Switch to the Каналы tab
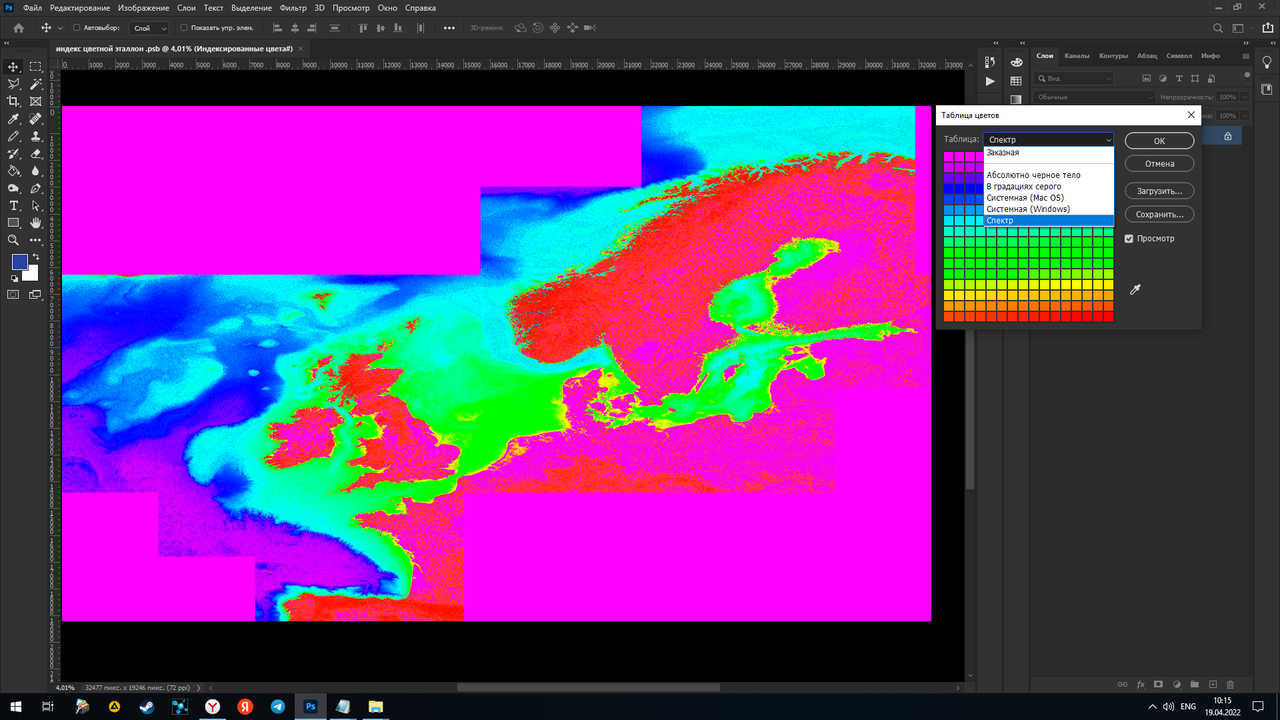Screen dimensions: 1280x720 [x=1076, y=56]
